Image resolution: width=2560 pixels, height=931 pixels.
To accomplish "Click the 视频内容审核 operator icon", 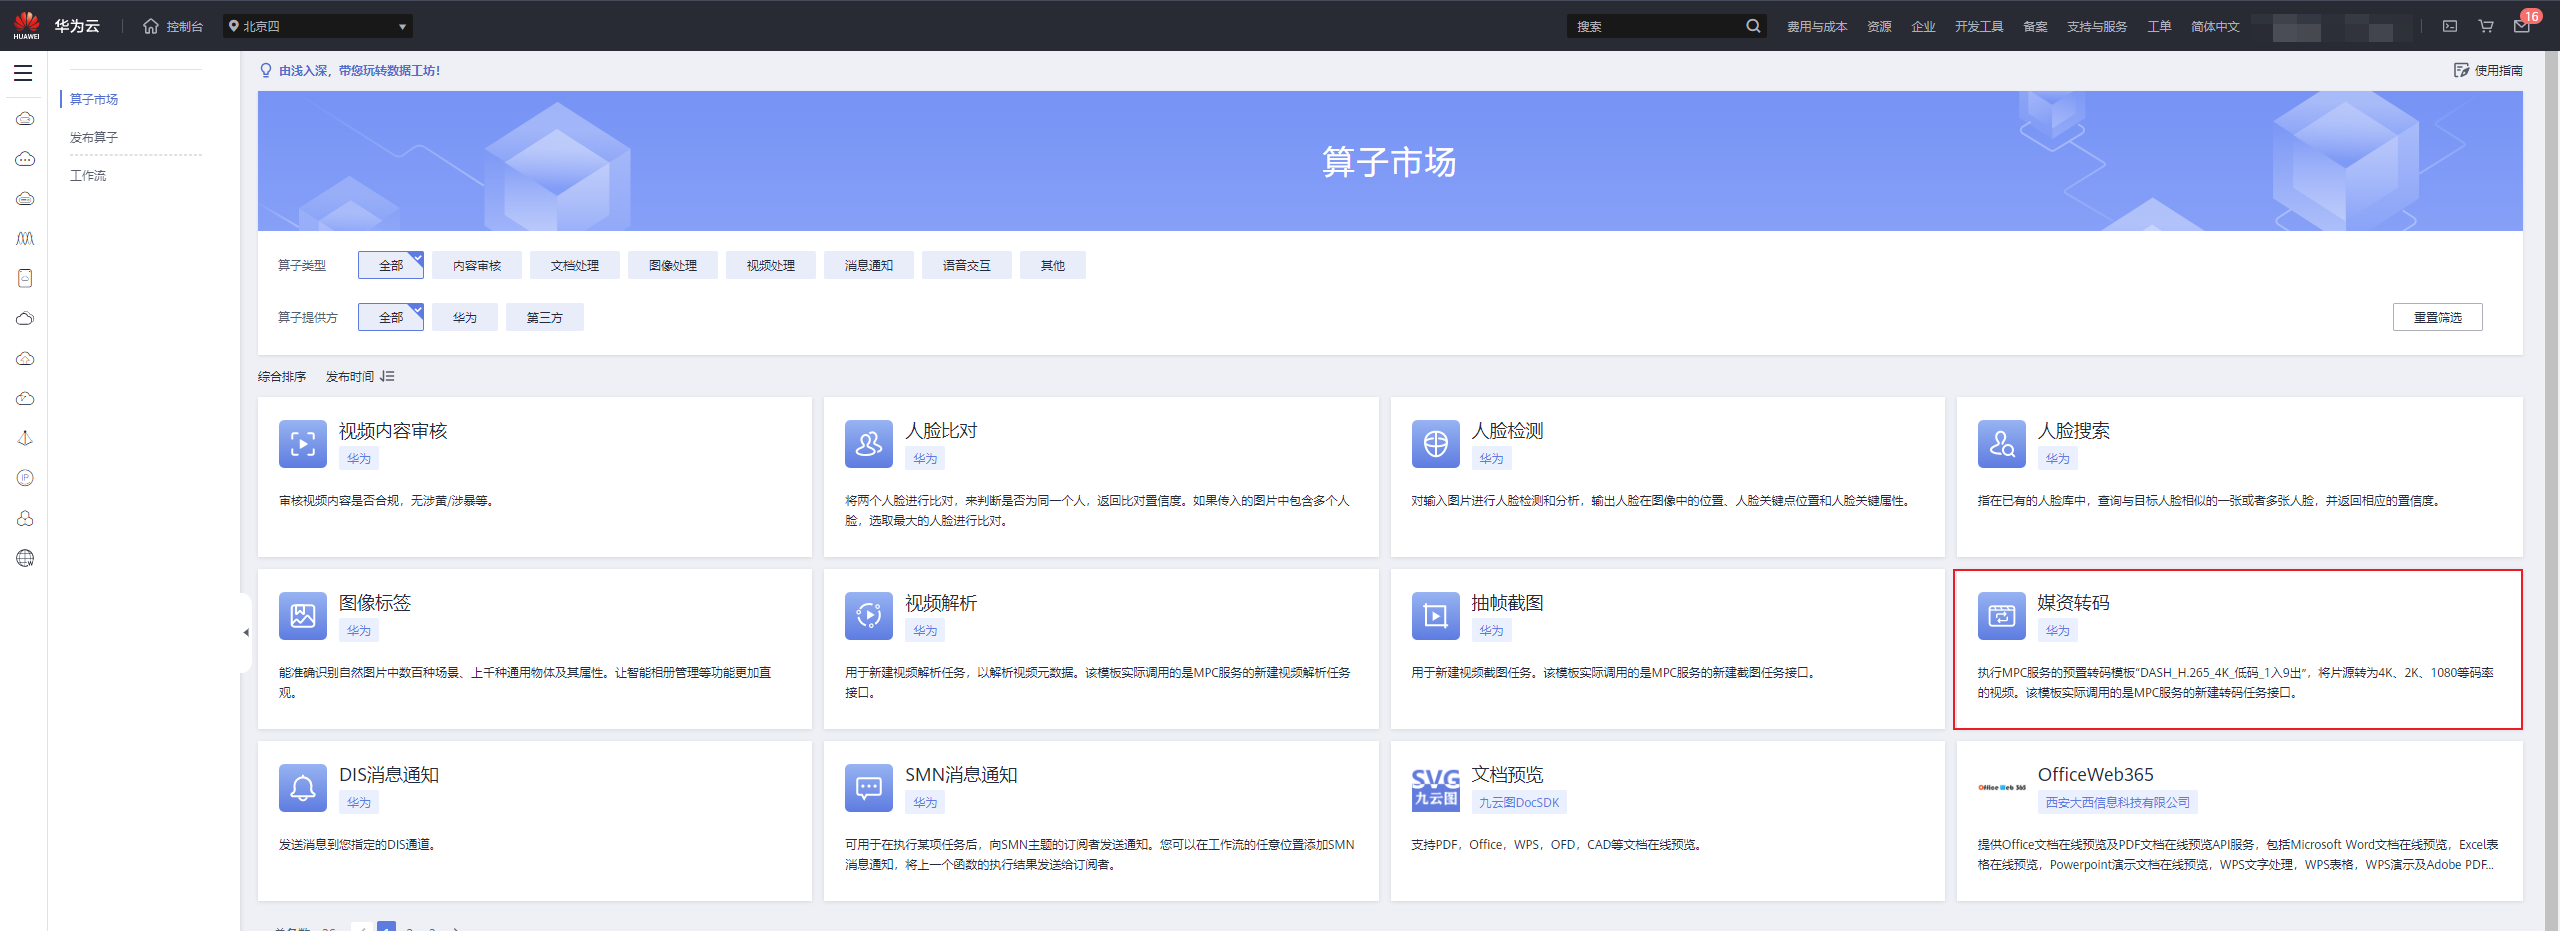I will point(303,444).
